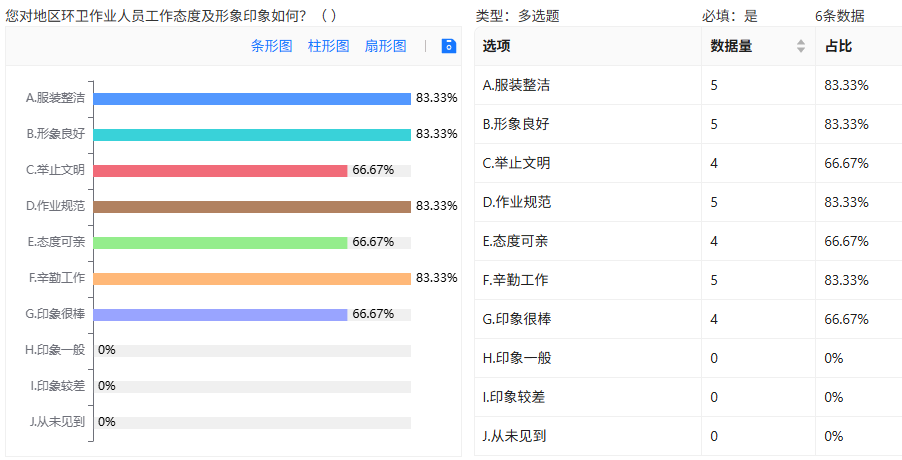This screenshot has height=460, width=902.
Task: Click the 选项 column header
Action: [x=497, y=46]
